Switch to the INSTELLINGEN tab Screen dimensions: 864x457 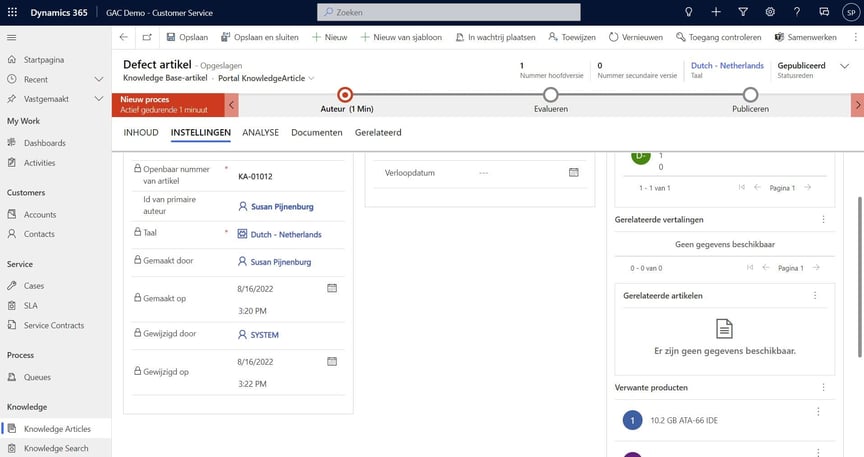[x=201, y=132]
